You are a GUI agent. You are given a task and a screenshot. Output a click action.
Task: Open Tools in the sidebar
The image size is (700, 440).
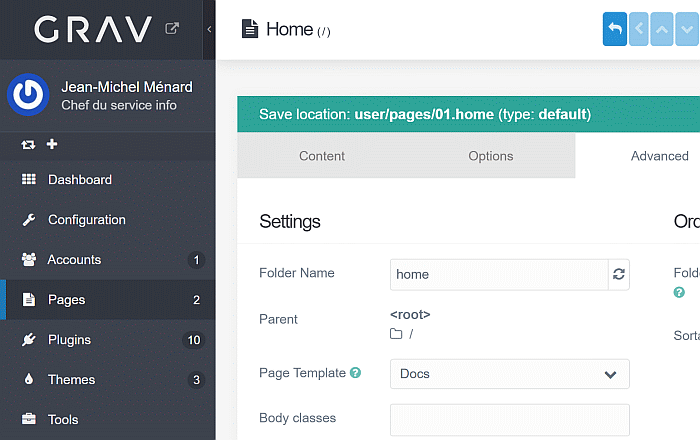[63, 420]
